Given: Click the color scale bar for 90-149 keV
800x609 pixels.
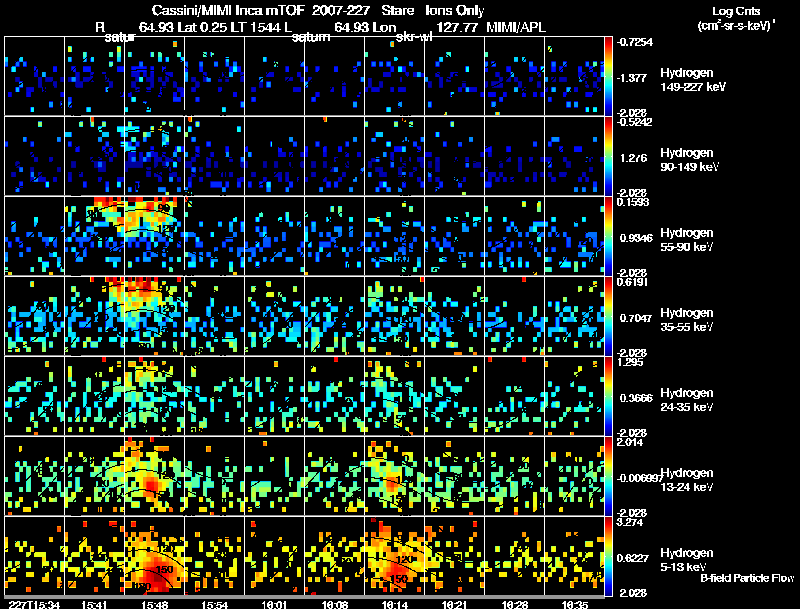Looking at the screenshot, I should click(608, 156).
